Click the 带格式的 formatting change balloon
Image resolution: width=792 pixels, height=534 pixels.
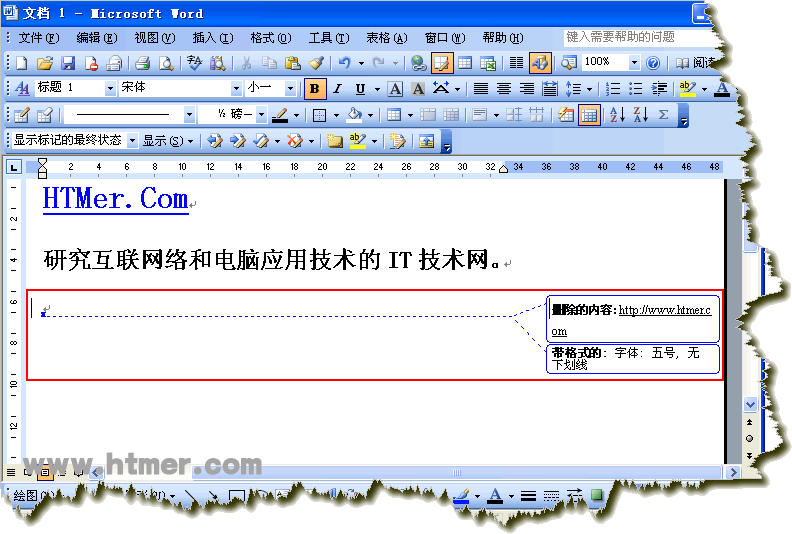pyautogui.click(x=633, y=359)
